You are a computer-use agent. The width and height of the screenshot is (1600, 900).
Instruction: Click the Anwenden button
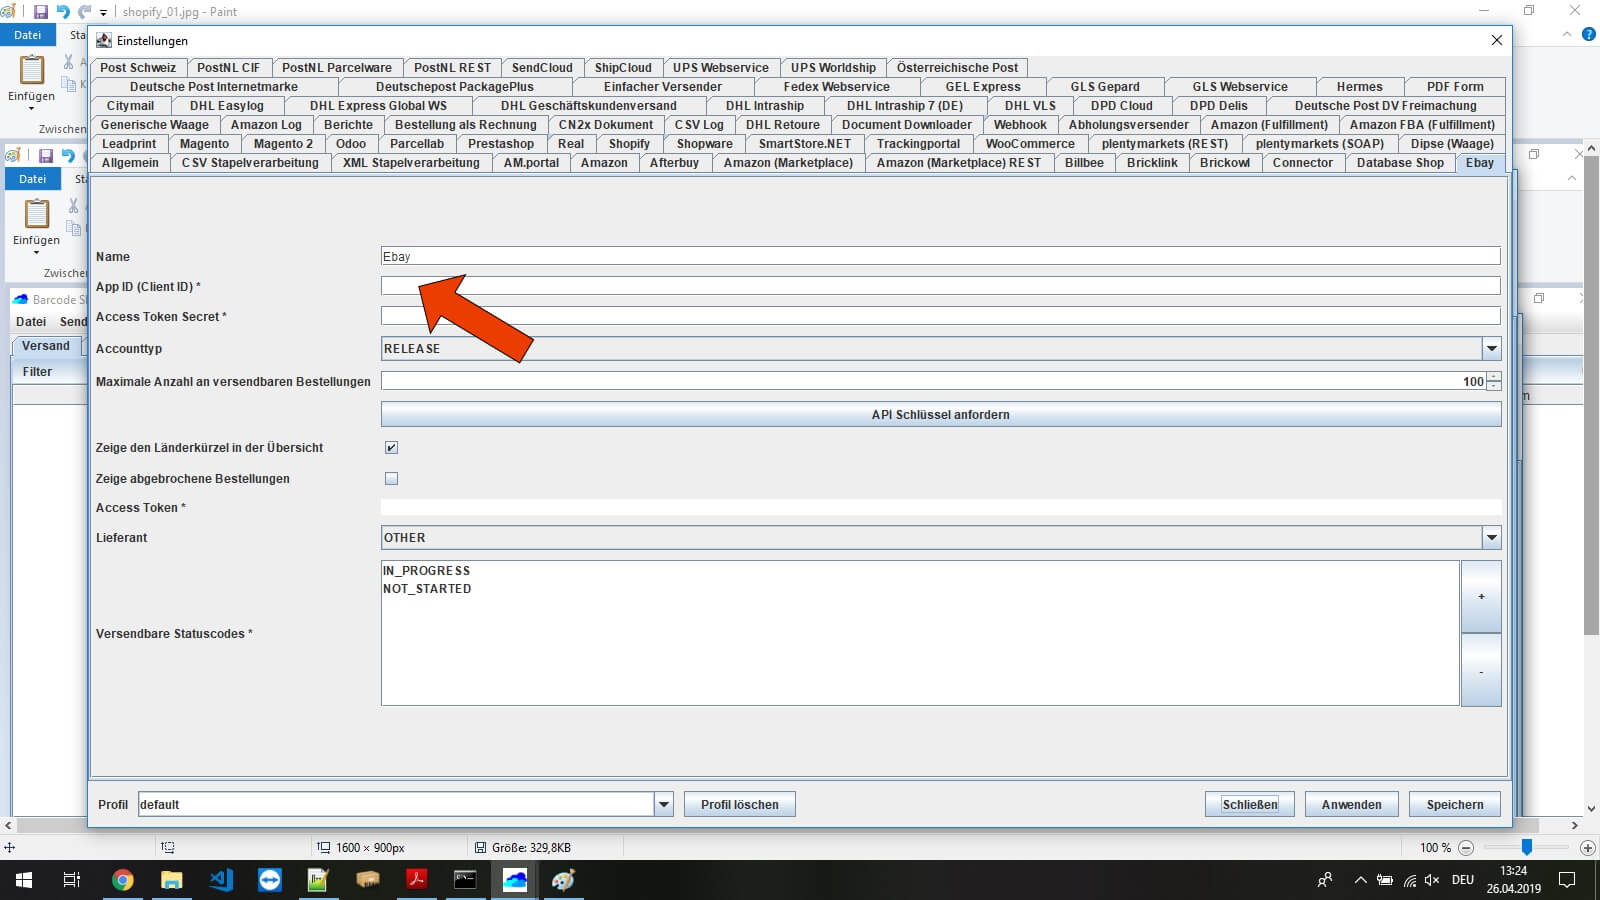(1351, 804)
